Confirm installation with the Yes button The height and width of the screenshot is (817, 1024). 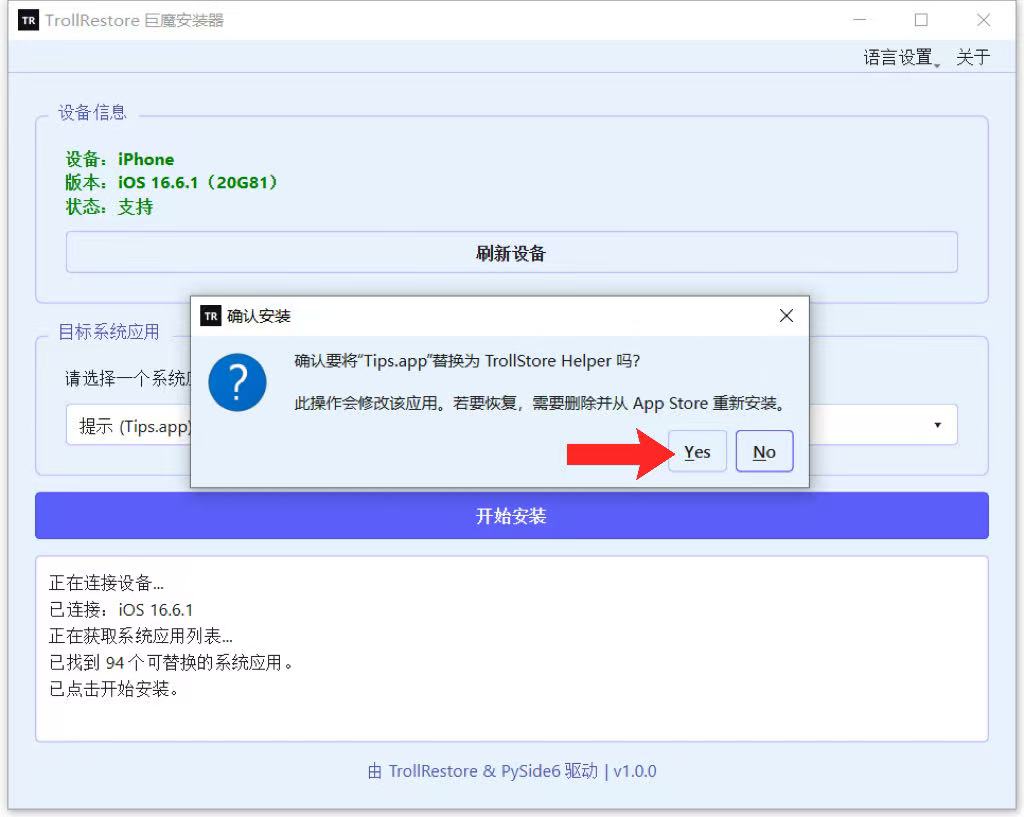pyautogui.click(x=697, y=451)
